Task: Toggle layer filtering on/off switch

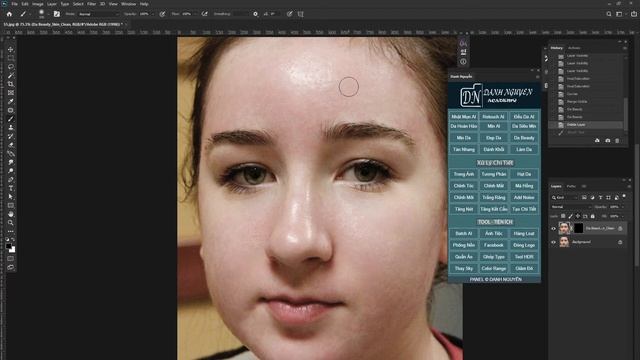Action: pos(624,197)
